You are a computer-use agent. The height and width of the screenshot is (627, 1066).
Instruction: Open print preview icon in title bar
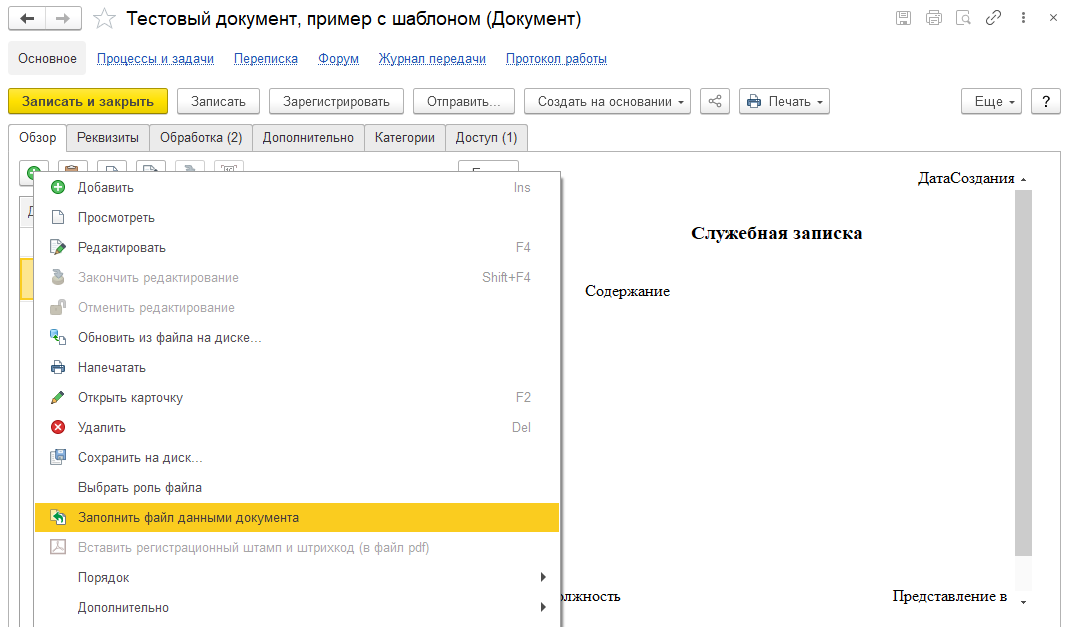[x=963, y=18]
